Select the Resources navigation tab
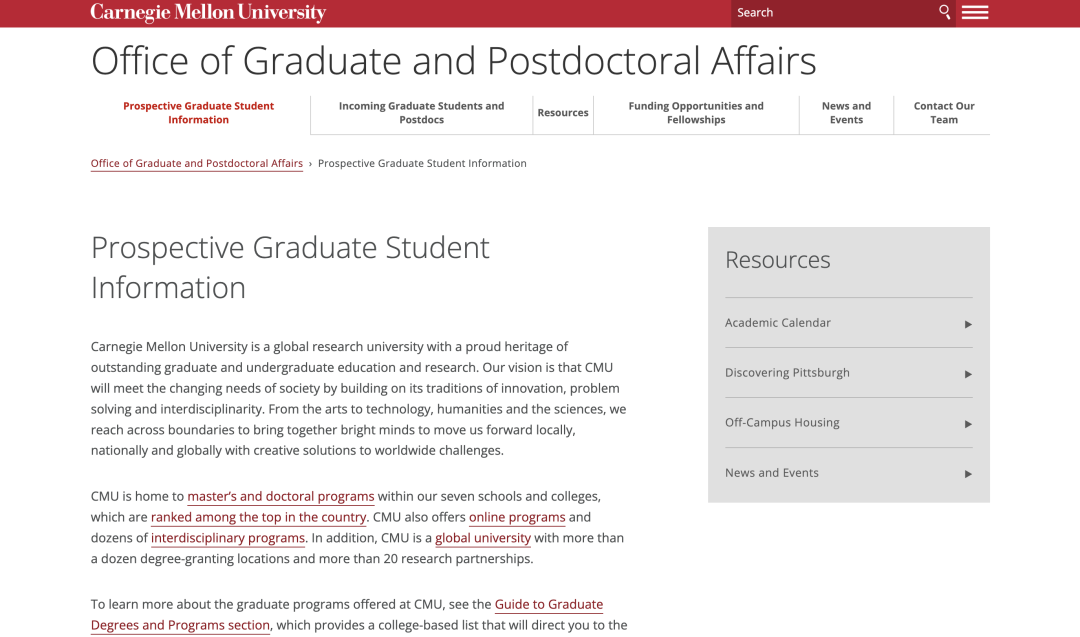 pos(563,113)
